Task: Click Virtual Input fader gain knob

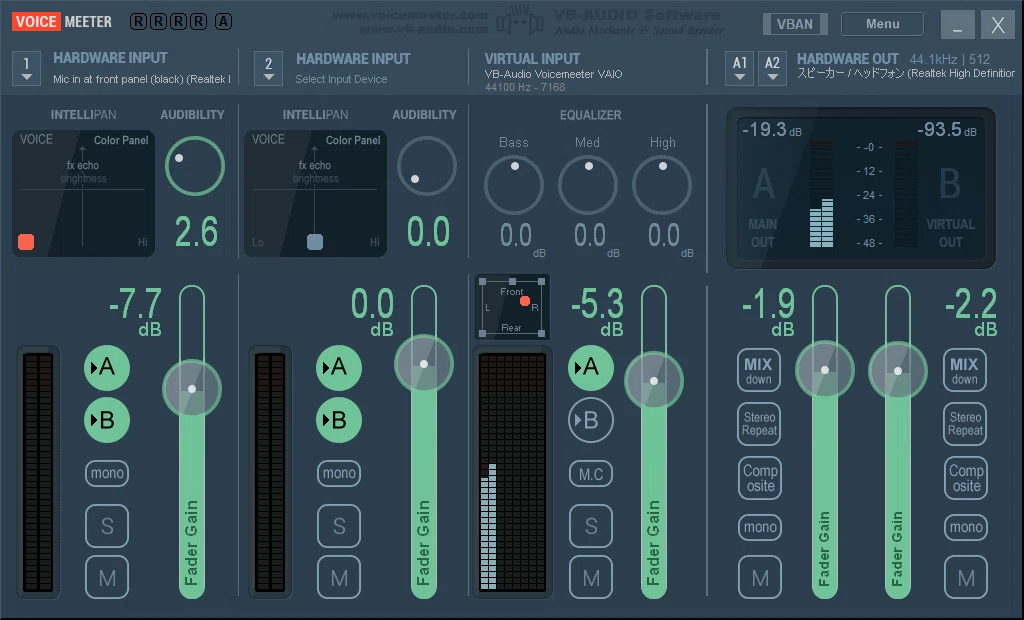Action: pyautogui.click(x=654, y=381)
